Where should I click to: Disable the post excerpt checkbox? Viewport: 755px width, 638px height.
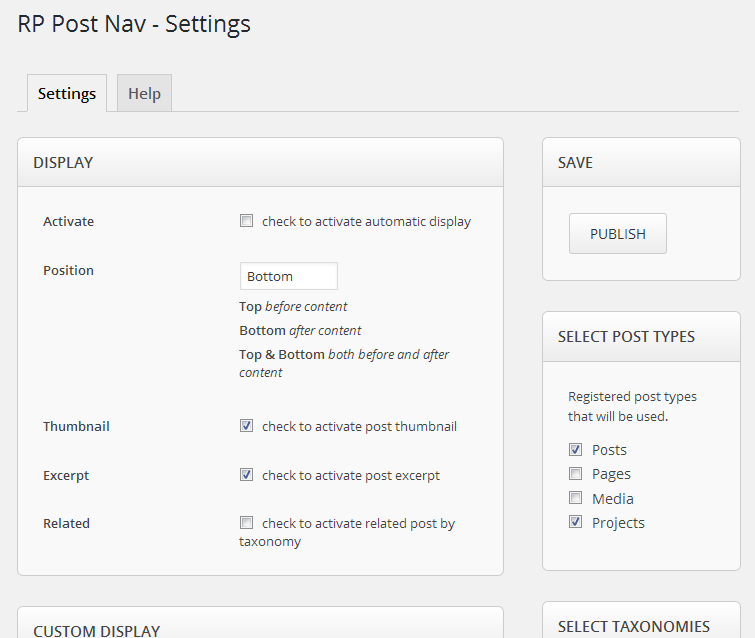(247, 475)
